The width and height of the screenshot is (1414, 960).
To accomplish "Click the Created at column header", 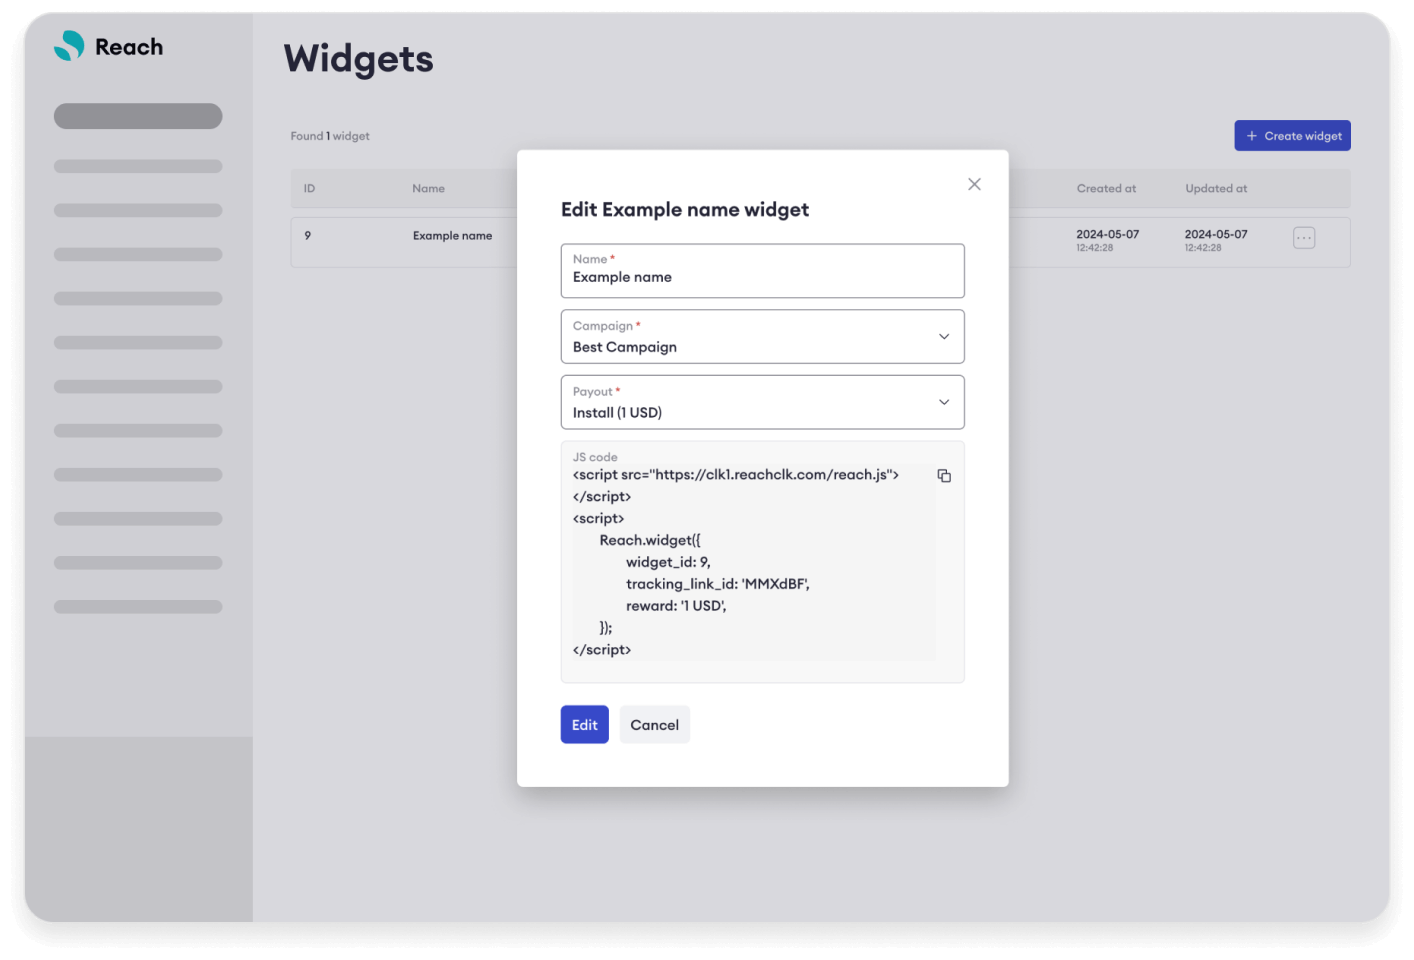I will (x=1106, y=188).
